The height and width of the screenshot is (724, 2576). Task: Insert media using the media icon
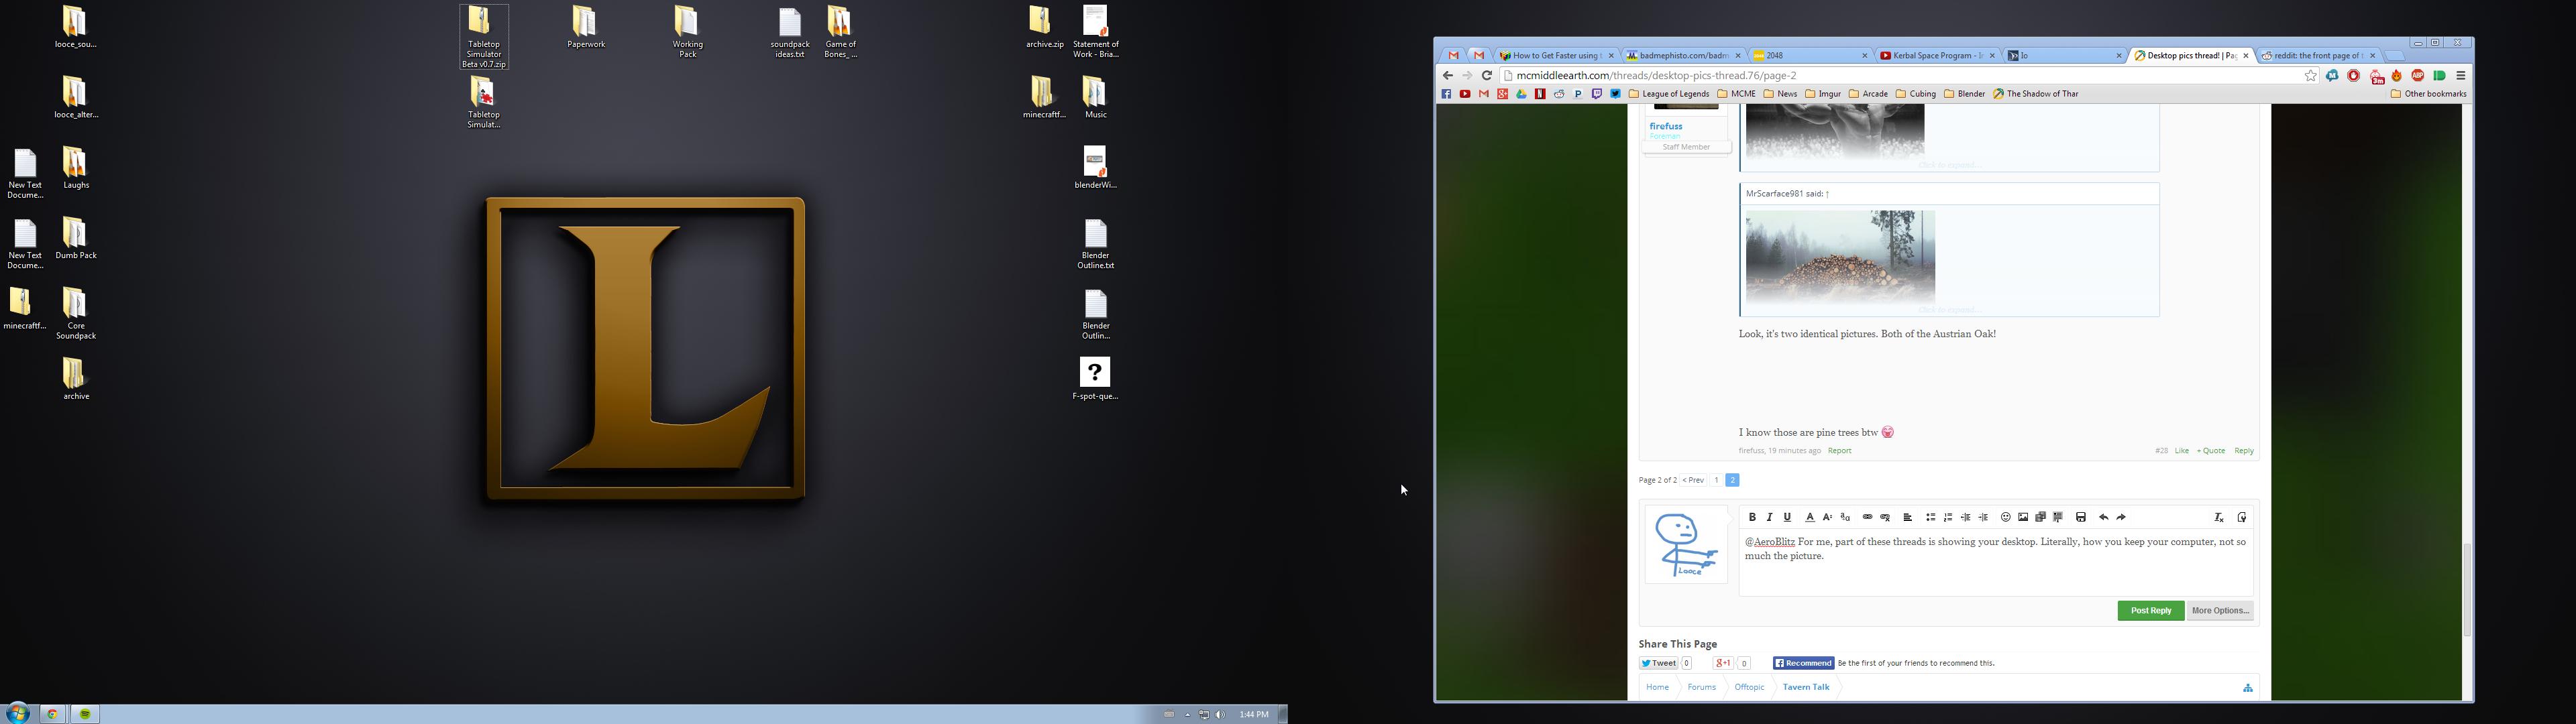2040,517
